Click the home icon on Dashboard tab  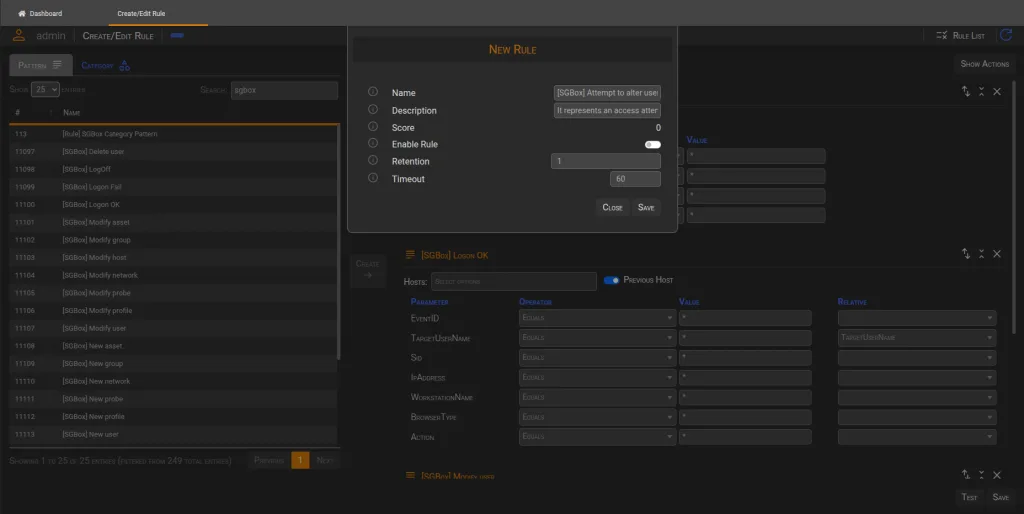pos(22,13)
